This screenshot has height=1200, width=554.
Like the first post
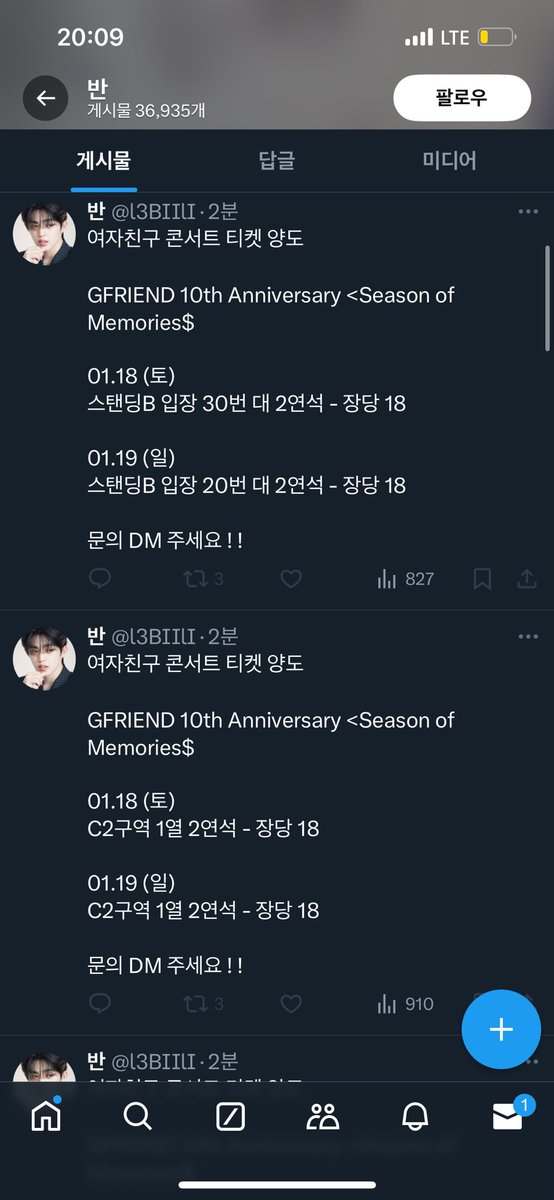(x=291, y=578)
